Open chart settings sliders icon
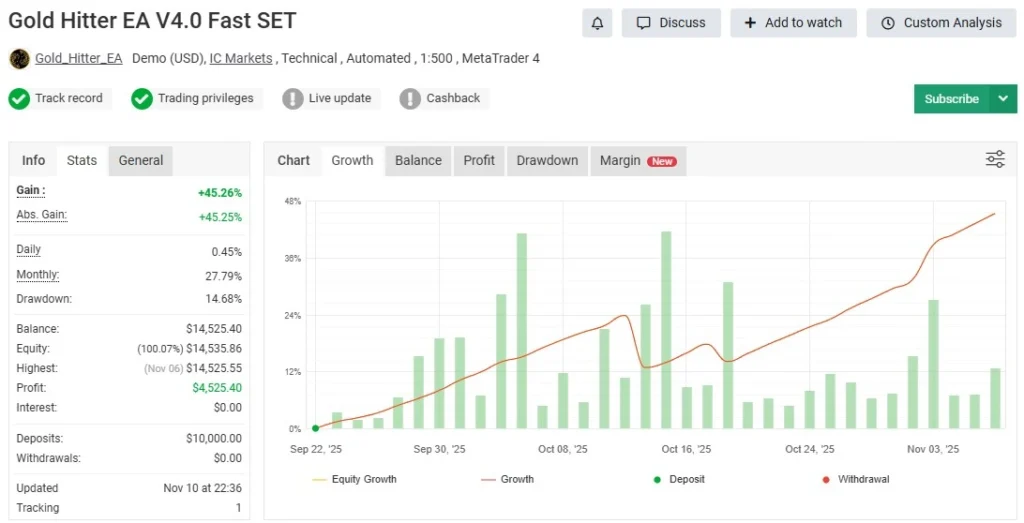The height and width of the screenshot is (523, 1024). 995,159
